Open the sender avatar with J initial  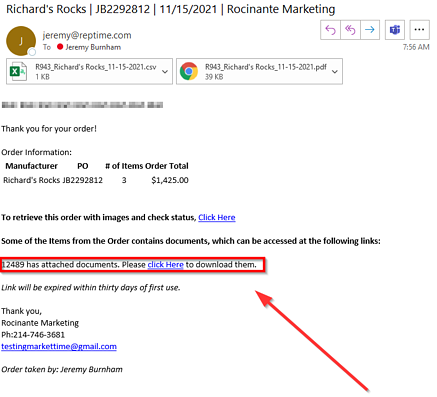coord(21,41)
